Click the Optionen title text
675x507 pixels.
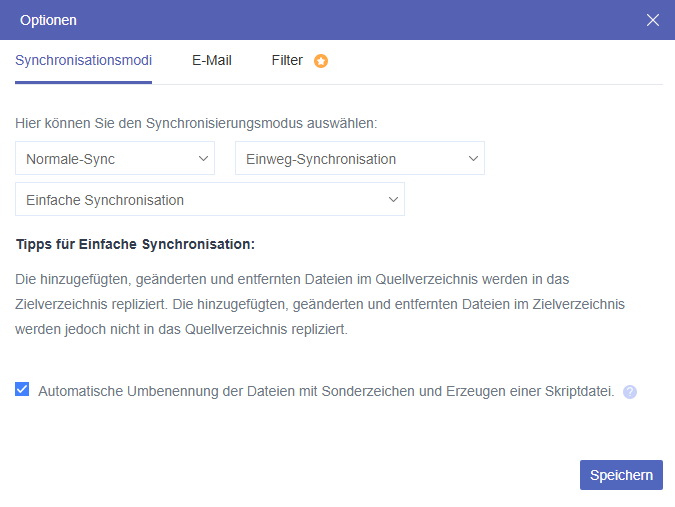click(x=48, y=20)
